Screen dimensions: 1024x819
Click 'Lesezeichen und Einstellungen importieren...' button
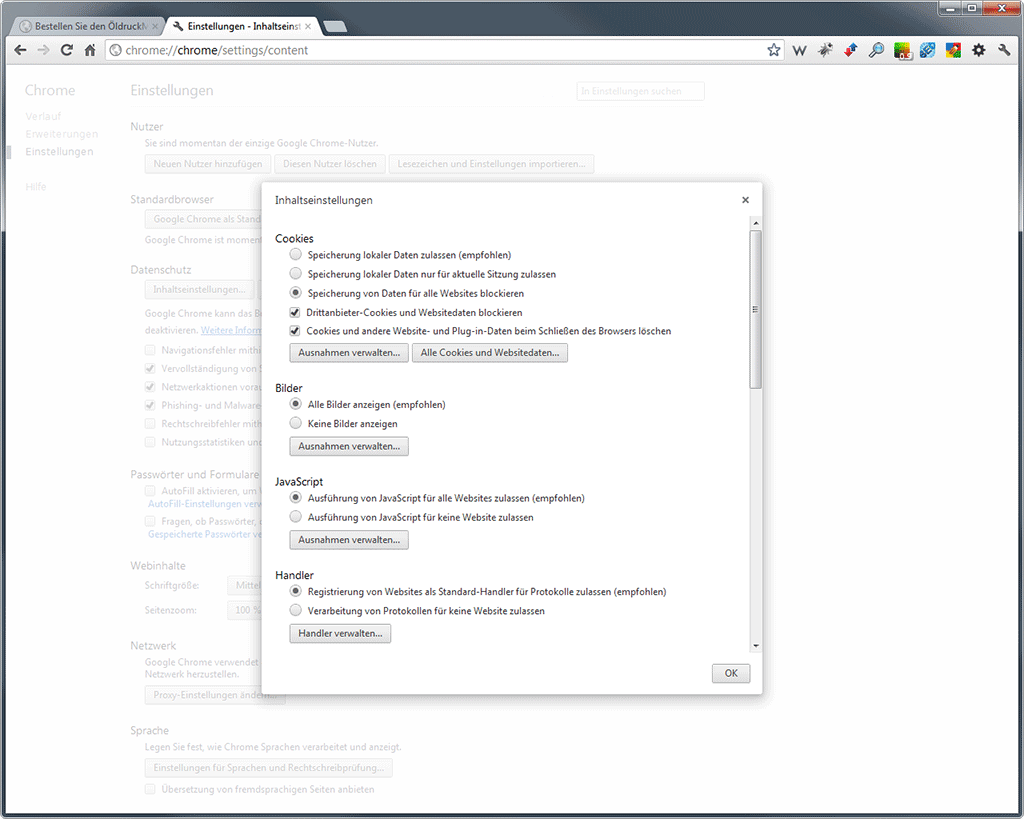click(x=491, y=164)
